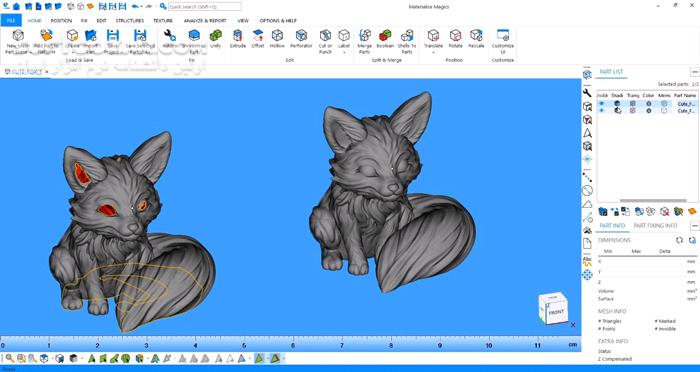
Task: Launch the Perforator tool
Action: click(301, 39)
